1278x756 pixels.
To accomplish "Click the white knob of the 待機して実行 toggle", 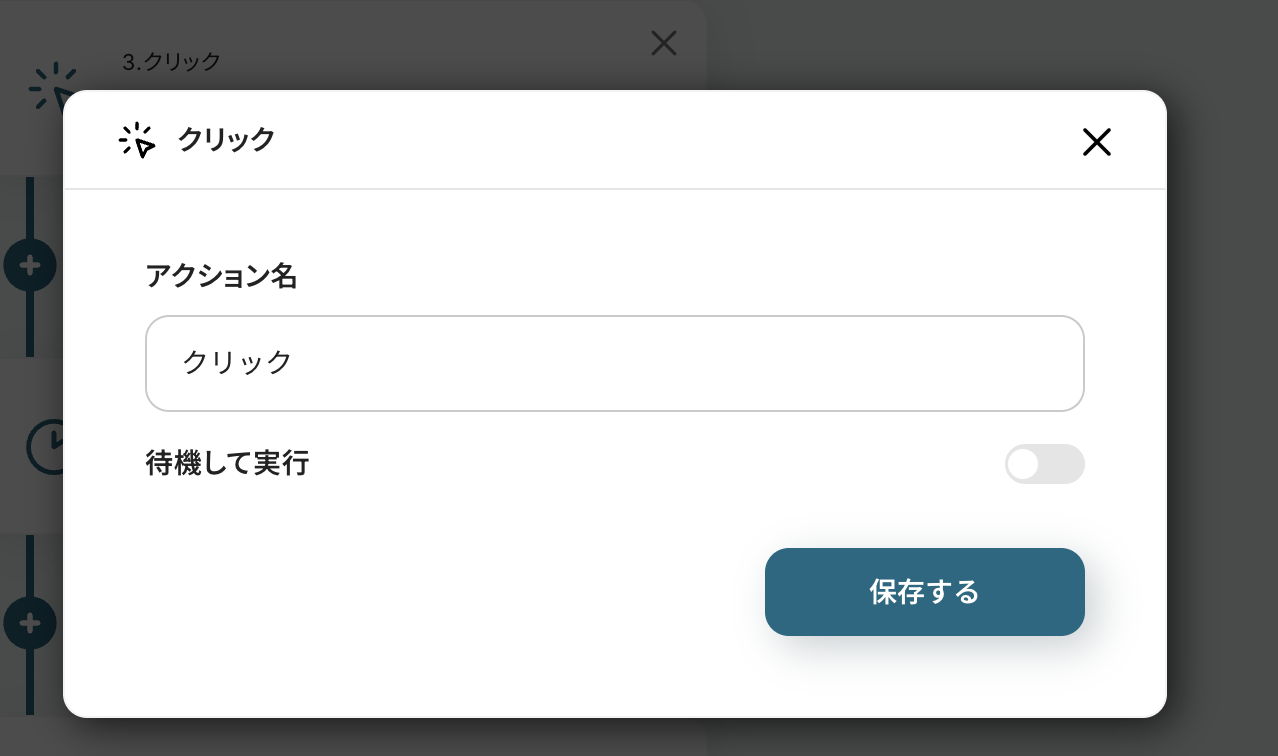I will tap(1023, 464).
